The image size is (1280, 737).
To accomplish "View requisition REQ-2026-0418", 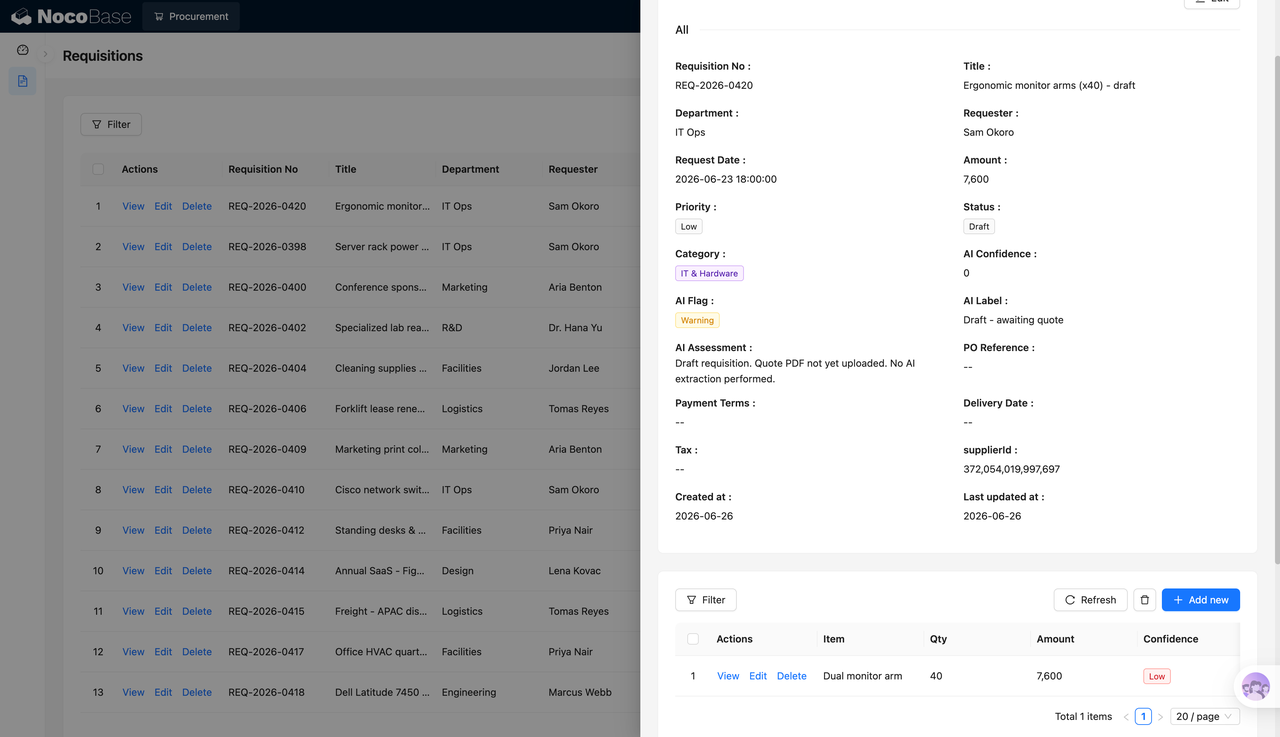I will coord(133,692).
